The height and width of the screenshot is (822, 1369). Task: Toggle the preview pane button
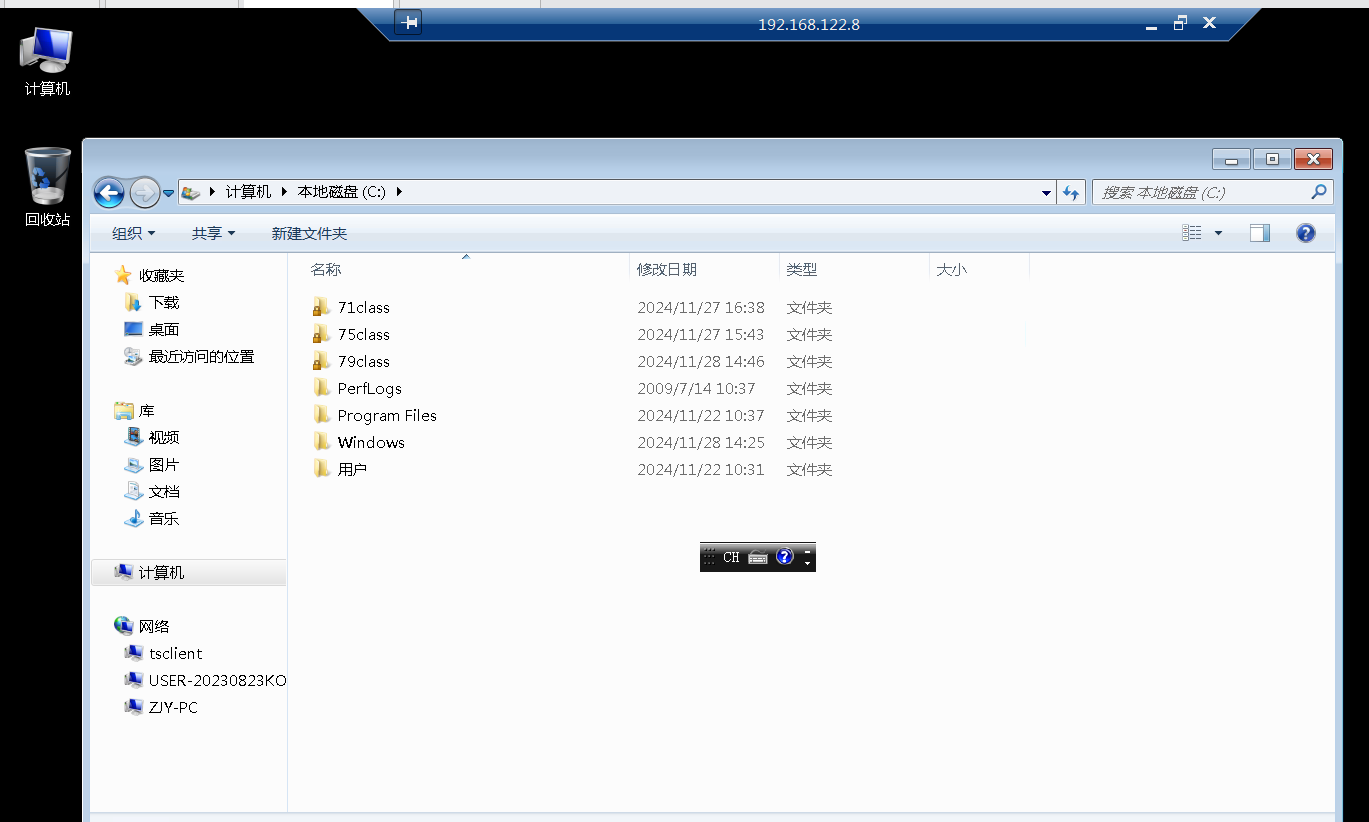(1260, 233)
